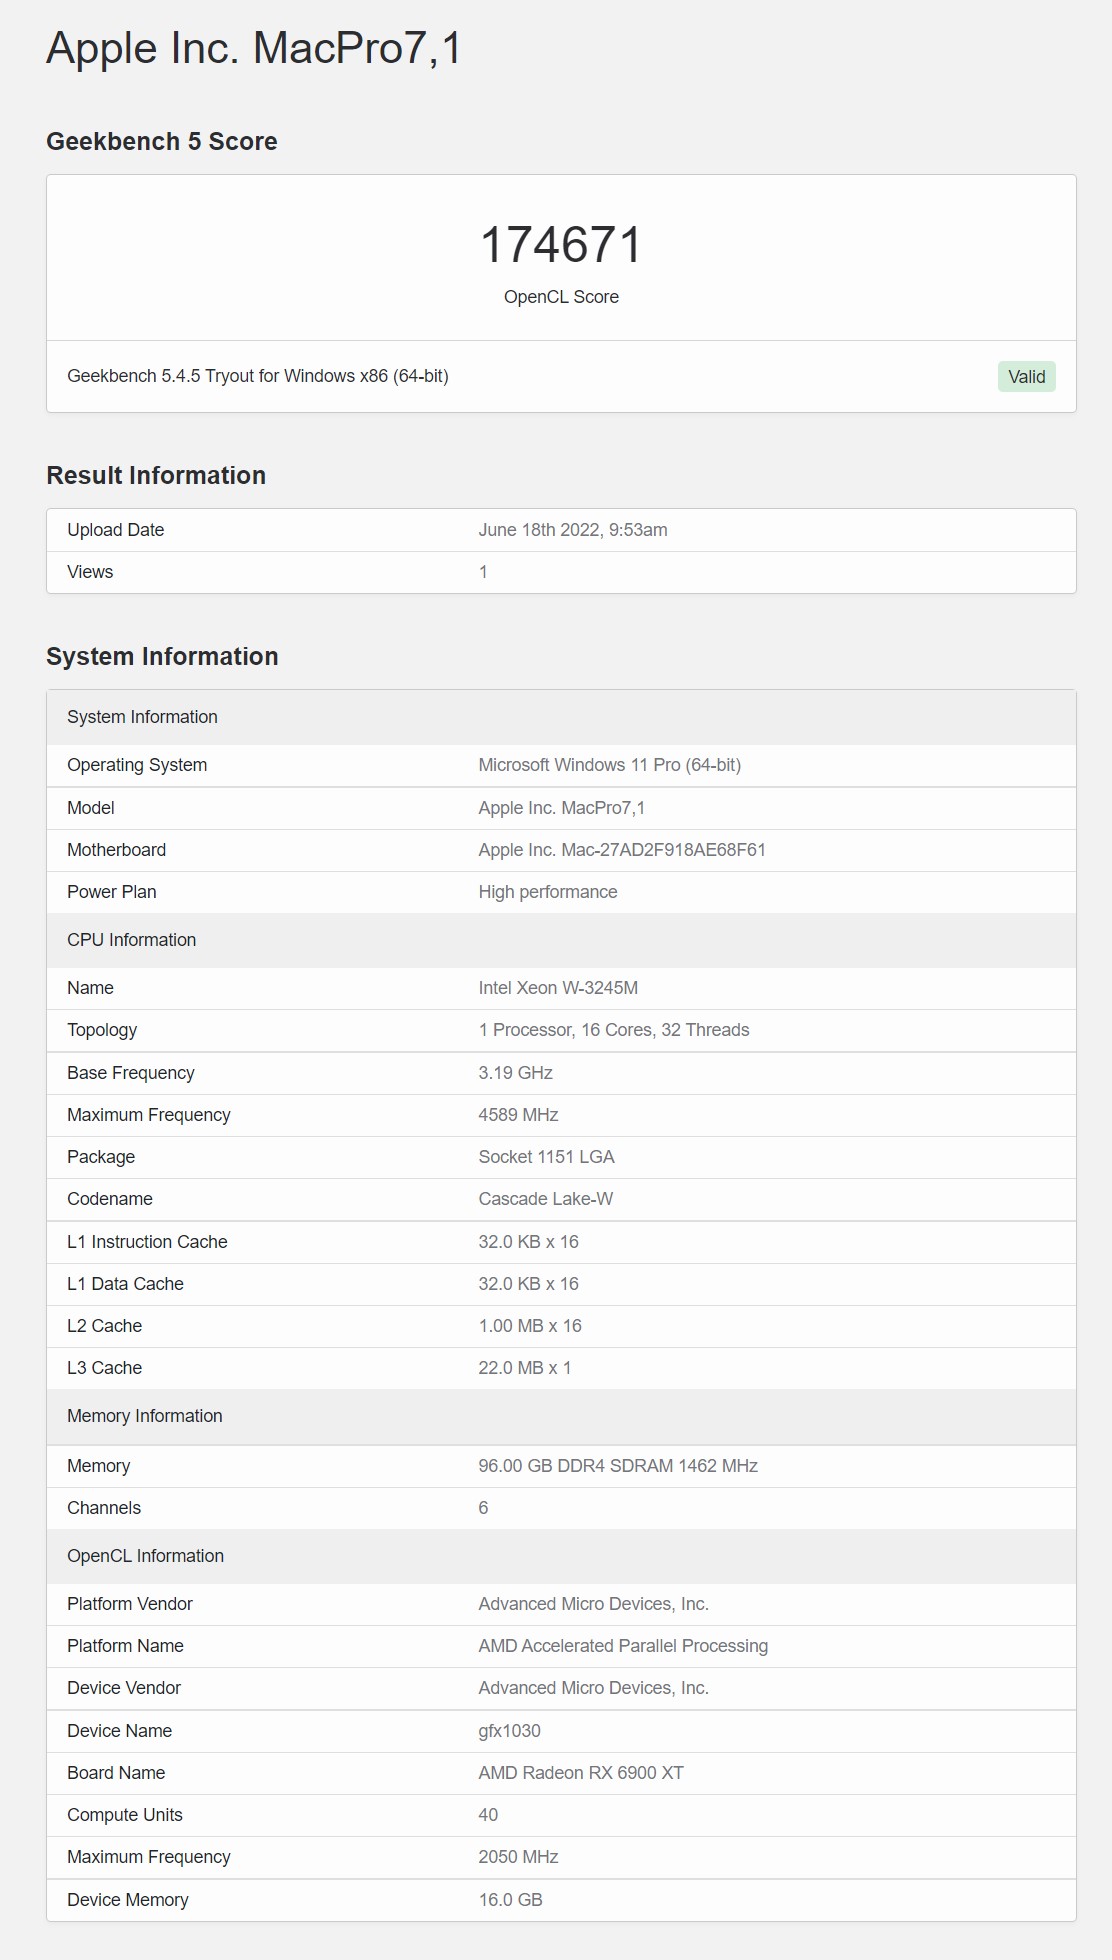Click the AMD Radeon RX 6900 XT board name
Image resolution: width=1112 pixels, height=1960 pixels.
pyautogui.click(x=581, y=1773)
